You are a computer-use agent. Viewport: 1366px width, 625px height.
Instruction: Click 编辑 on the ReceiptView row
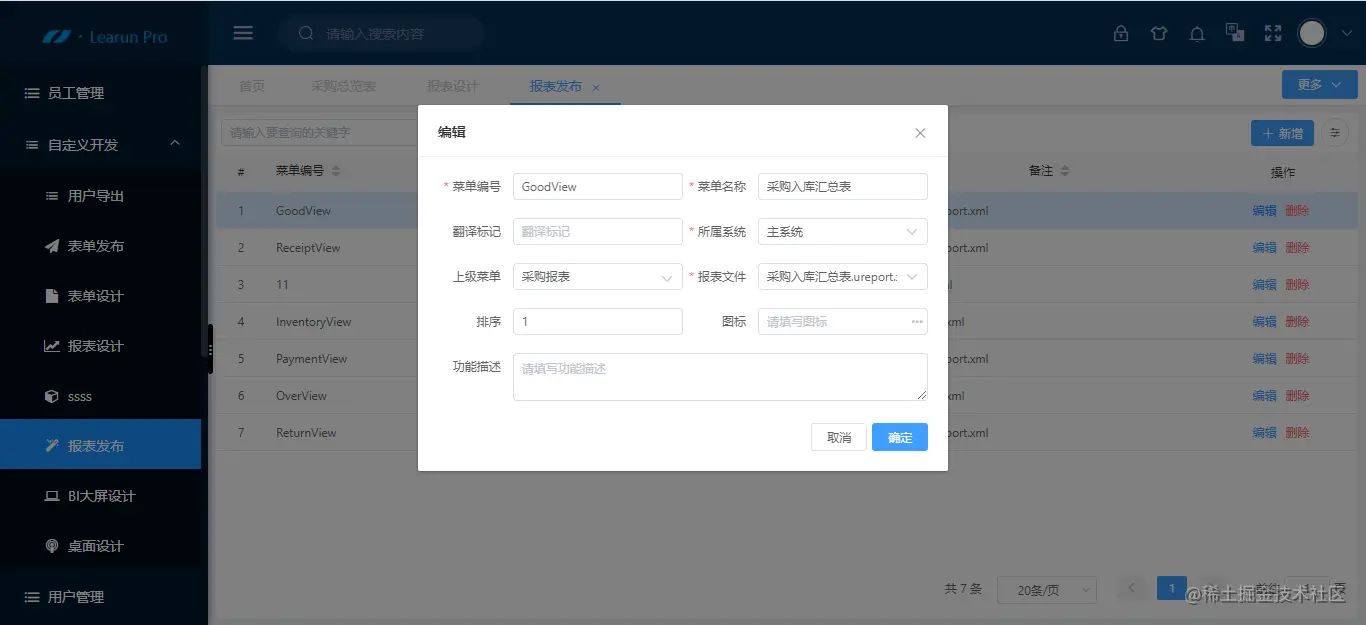click(x=1263, y=247)
